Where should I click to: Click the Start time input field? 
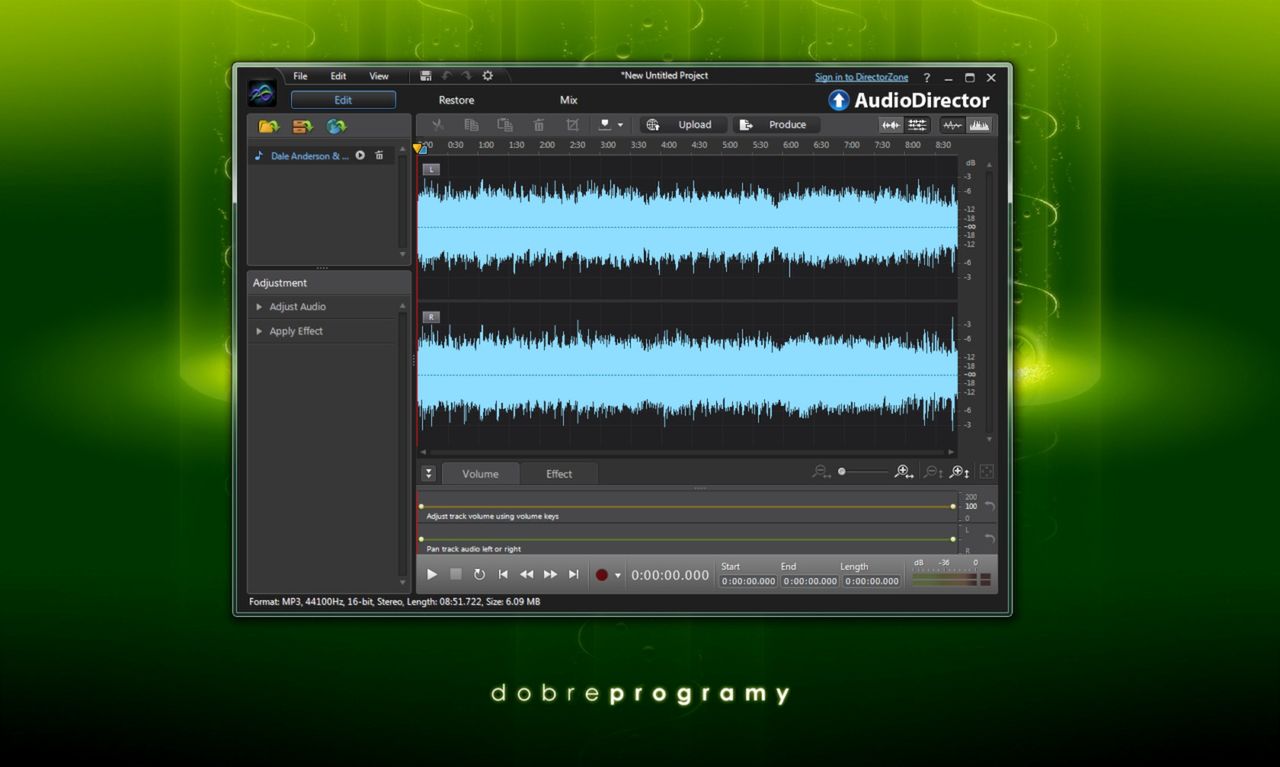748,581
